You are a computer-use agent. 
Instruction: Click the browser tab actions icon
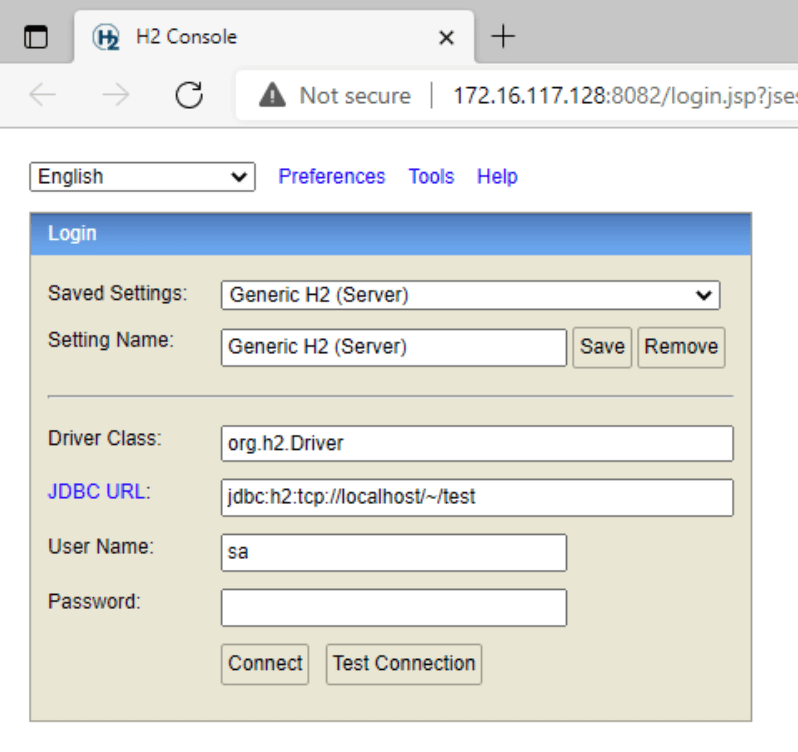36,37
